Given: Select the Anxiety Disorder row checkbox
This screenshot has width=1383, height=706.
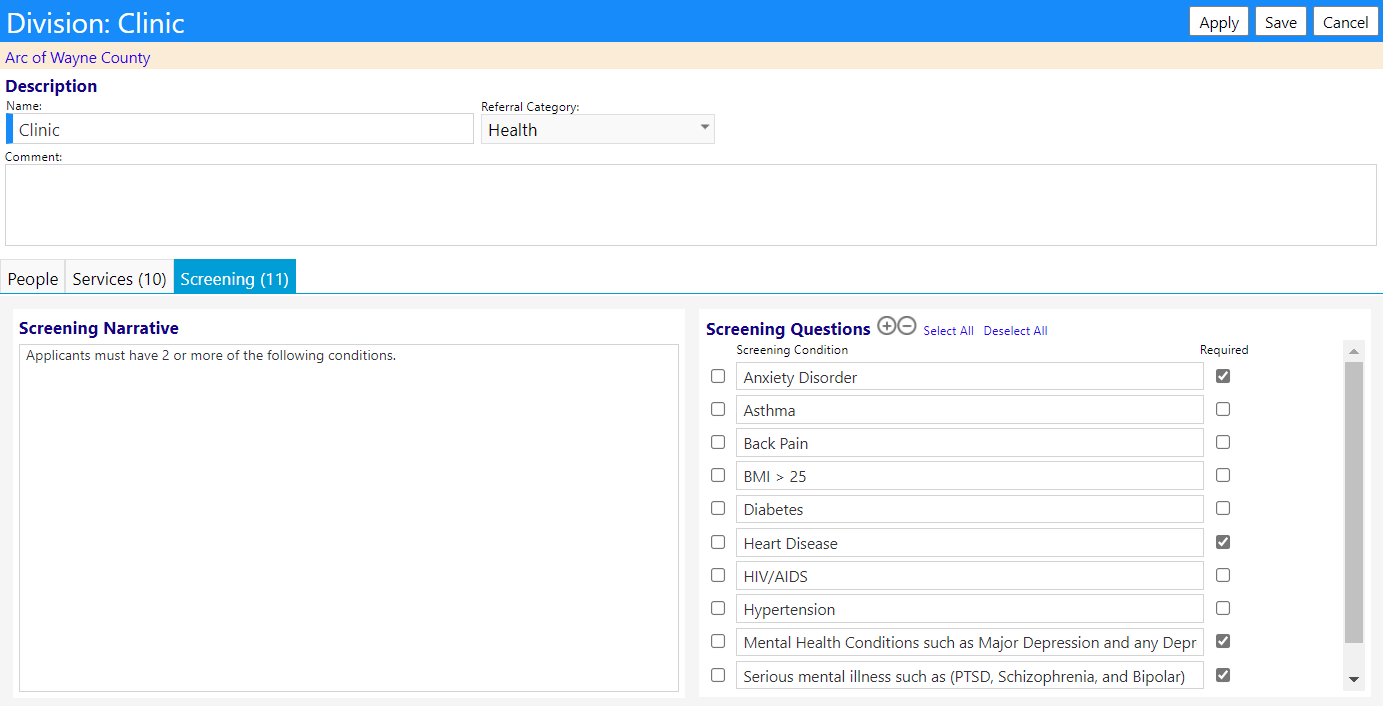Looking at the screenshot, I should coord(718,376).
